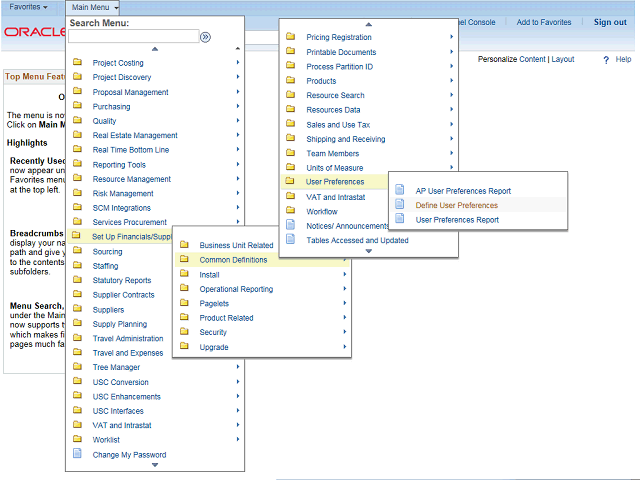
Task: Open USC Conversion menu entry
Action: click(x=120, y=382)
